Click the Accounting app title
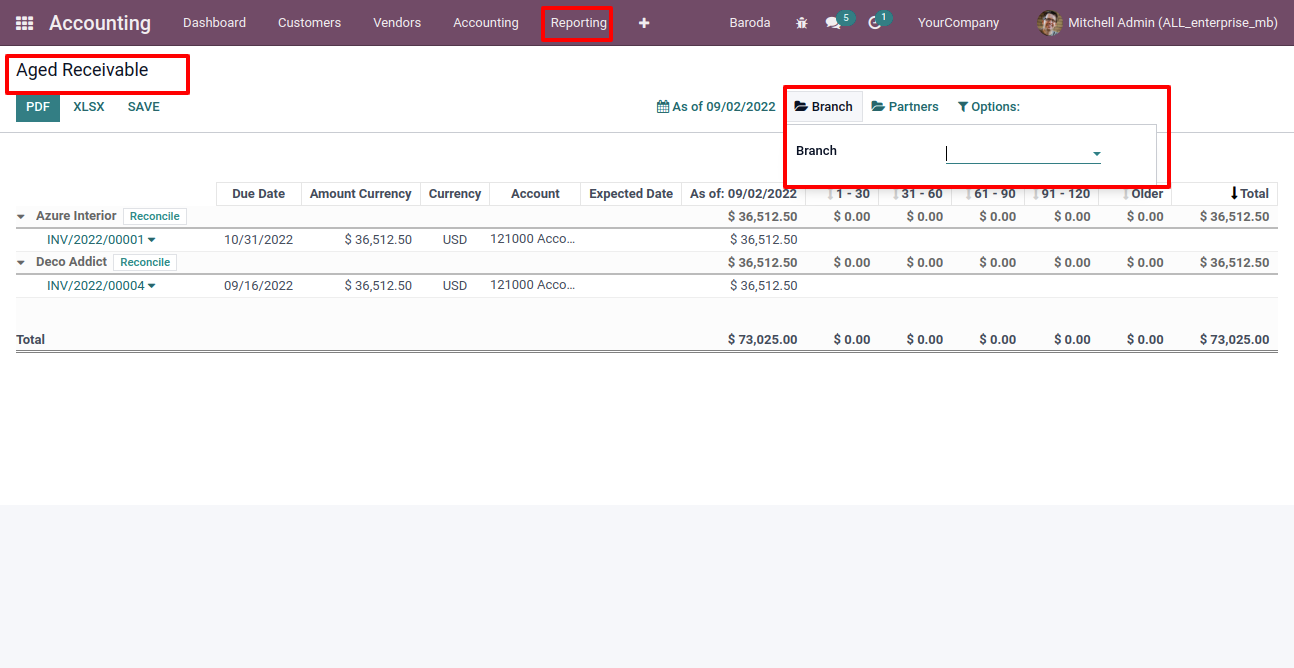The height and width of the screenshot is (668, 1294). pyautogui.click(x=100, y=23)
